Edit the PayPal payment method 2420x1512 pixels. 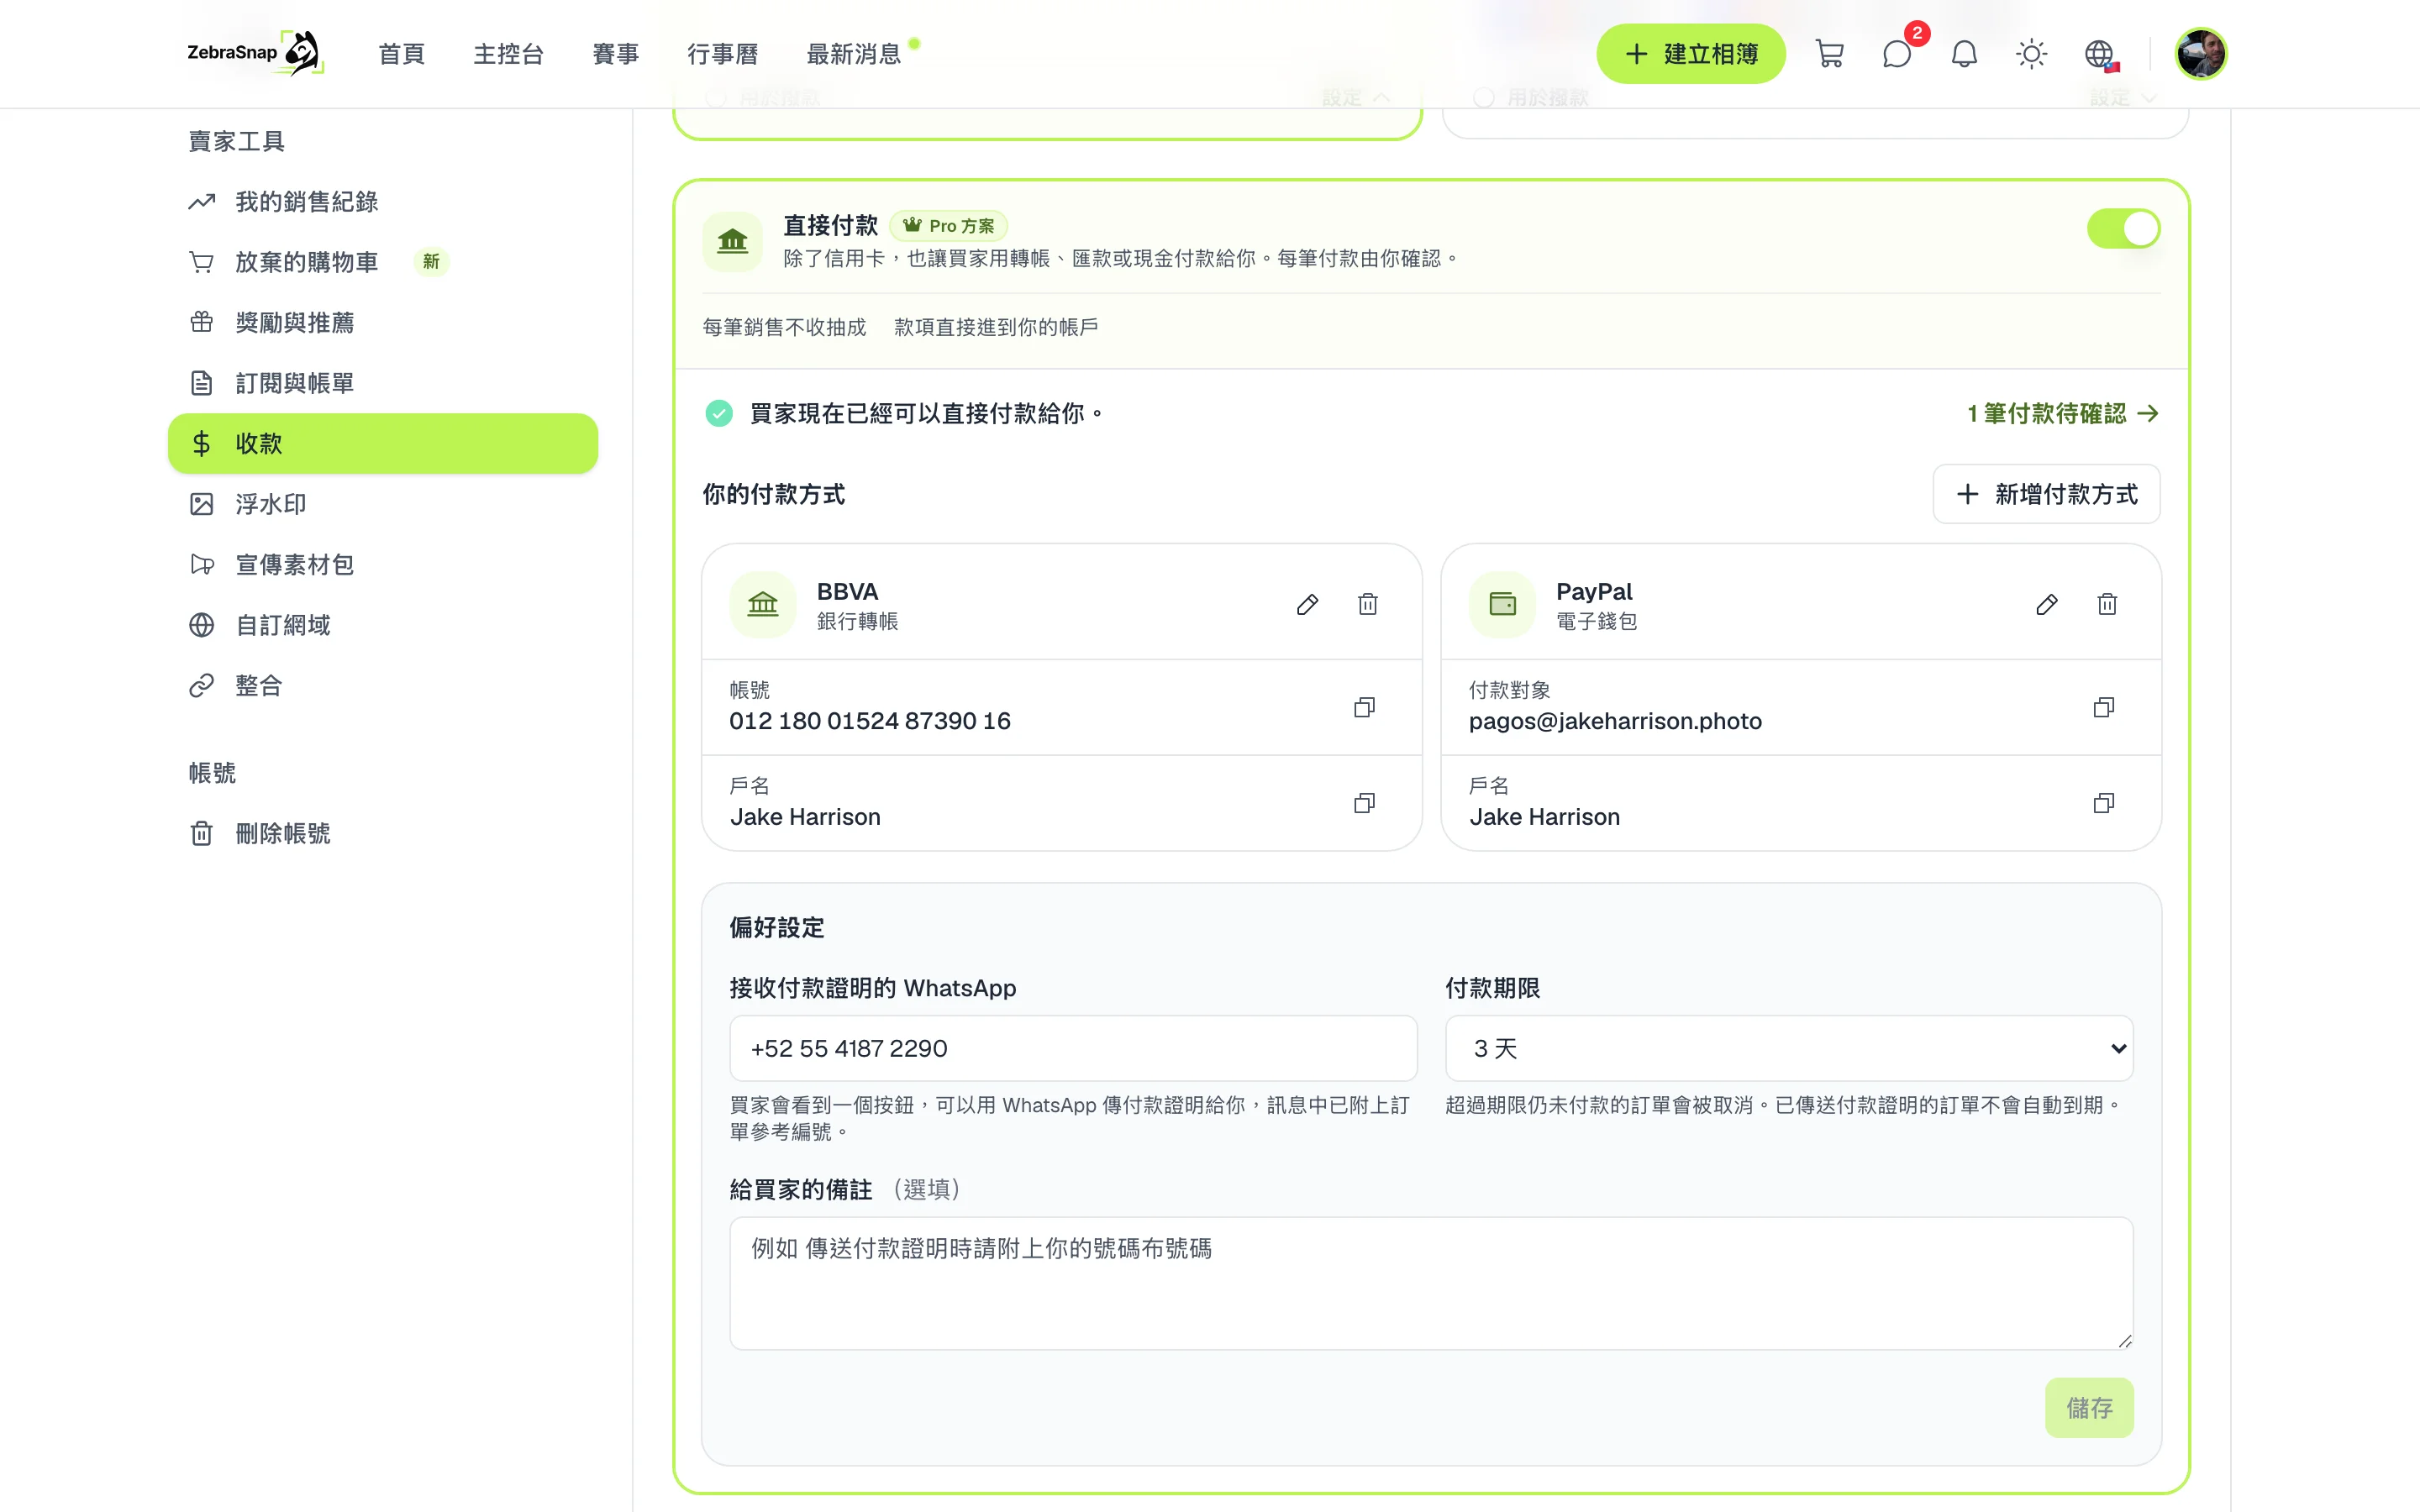(2046, 604)
